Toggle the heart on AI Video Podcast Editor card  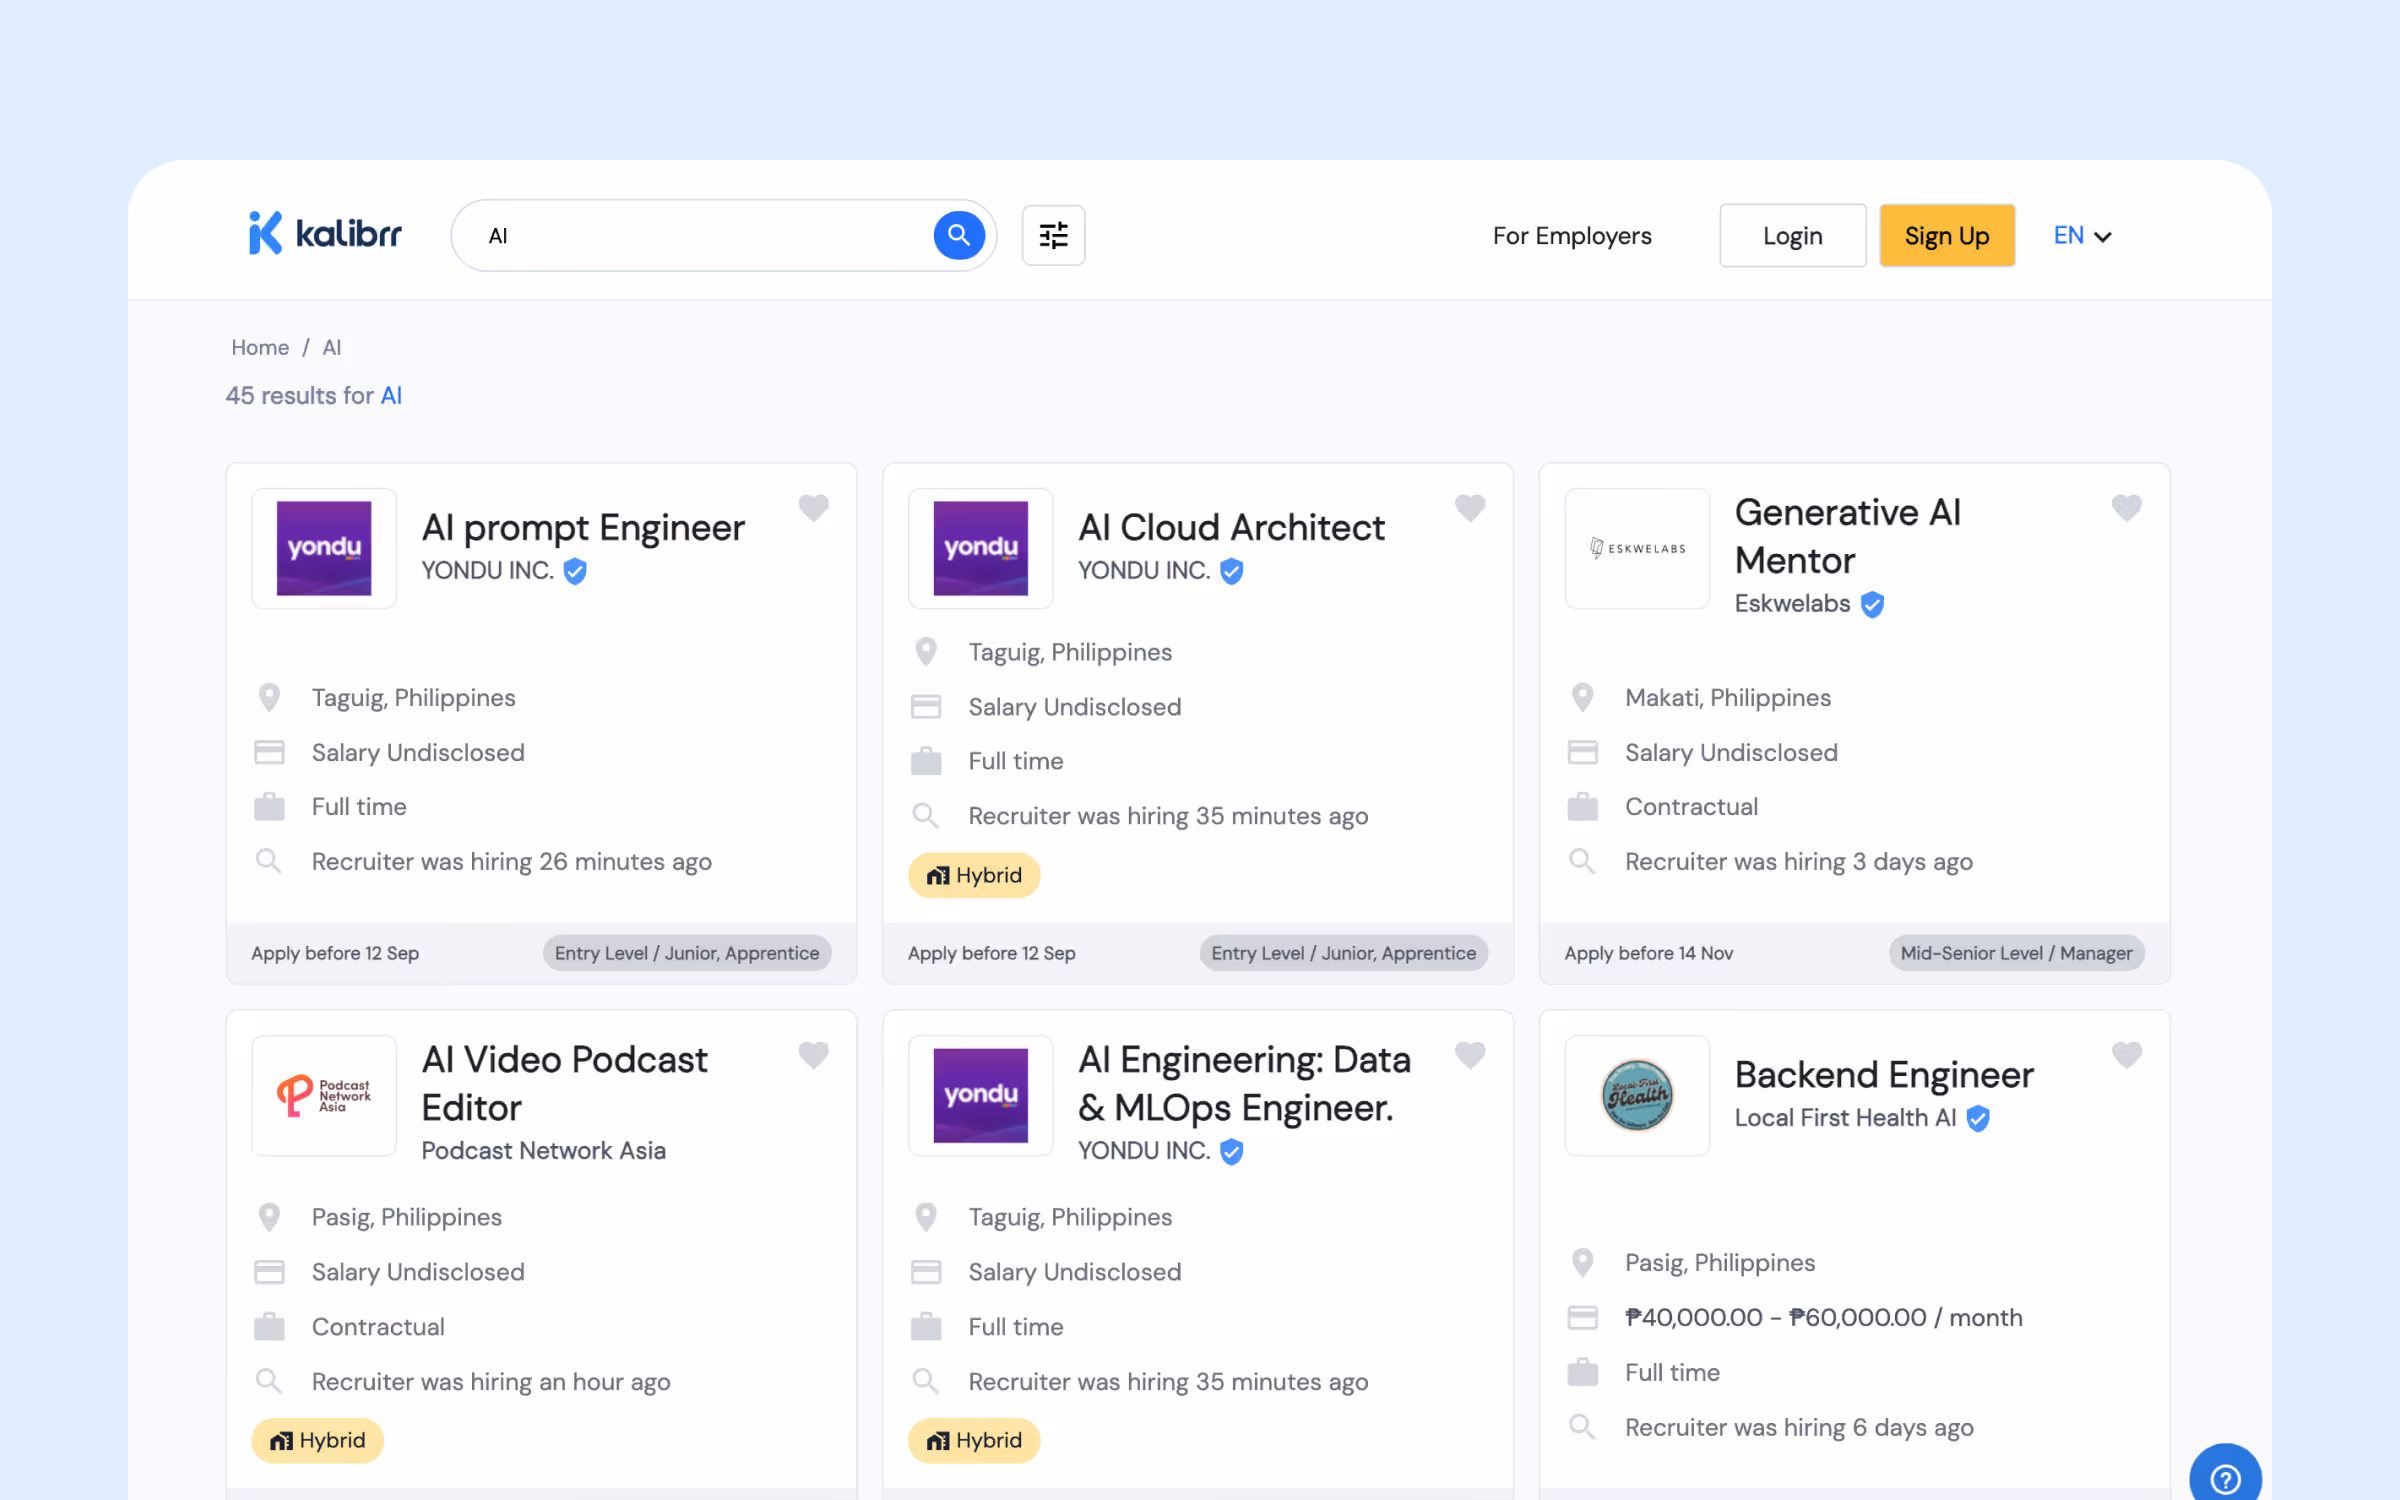(813, 1055)
